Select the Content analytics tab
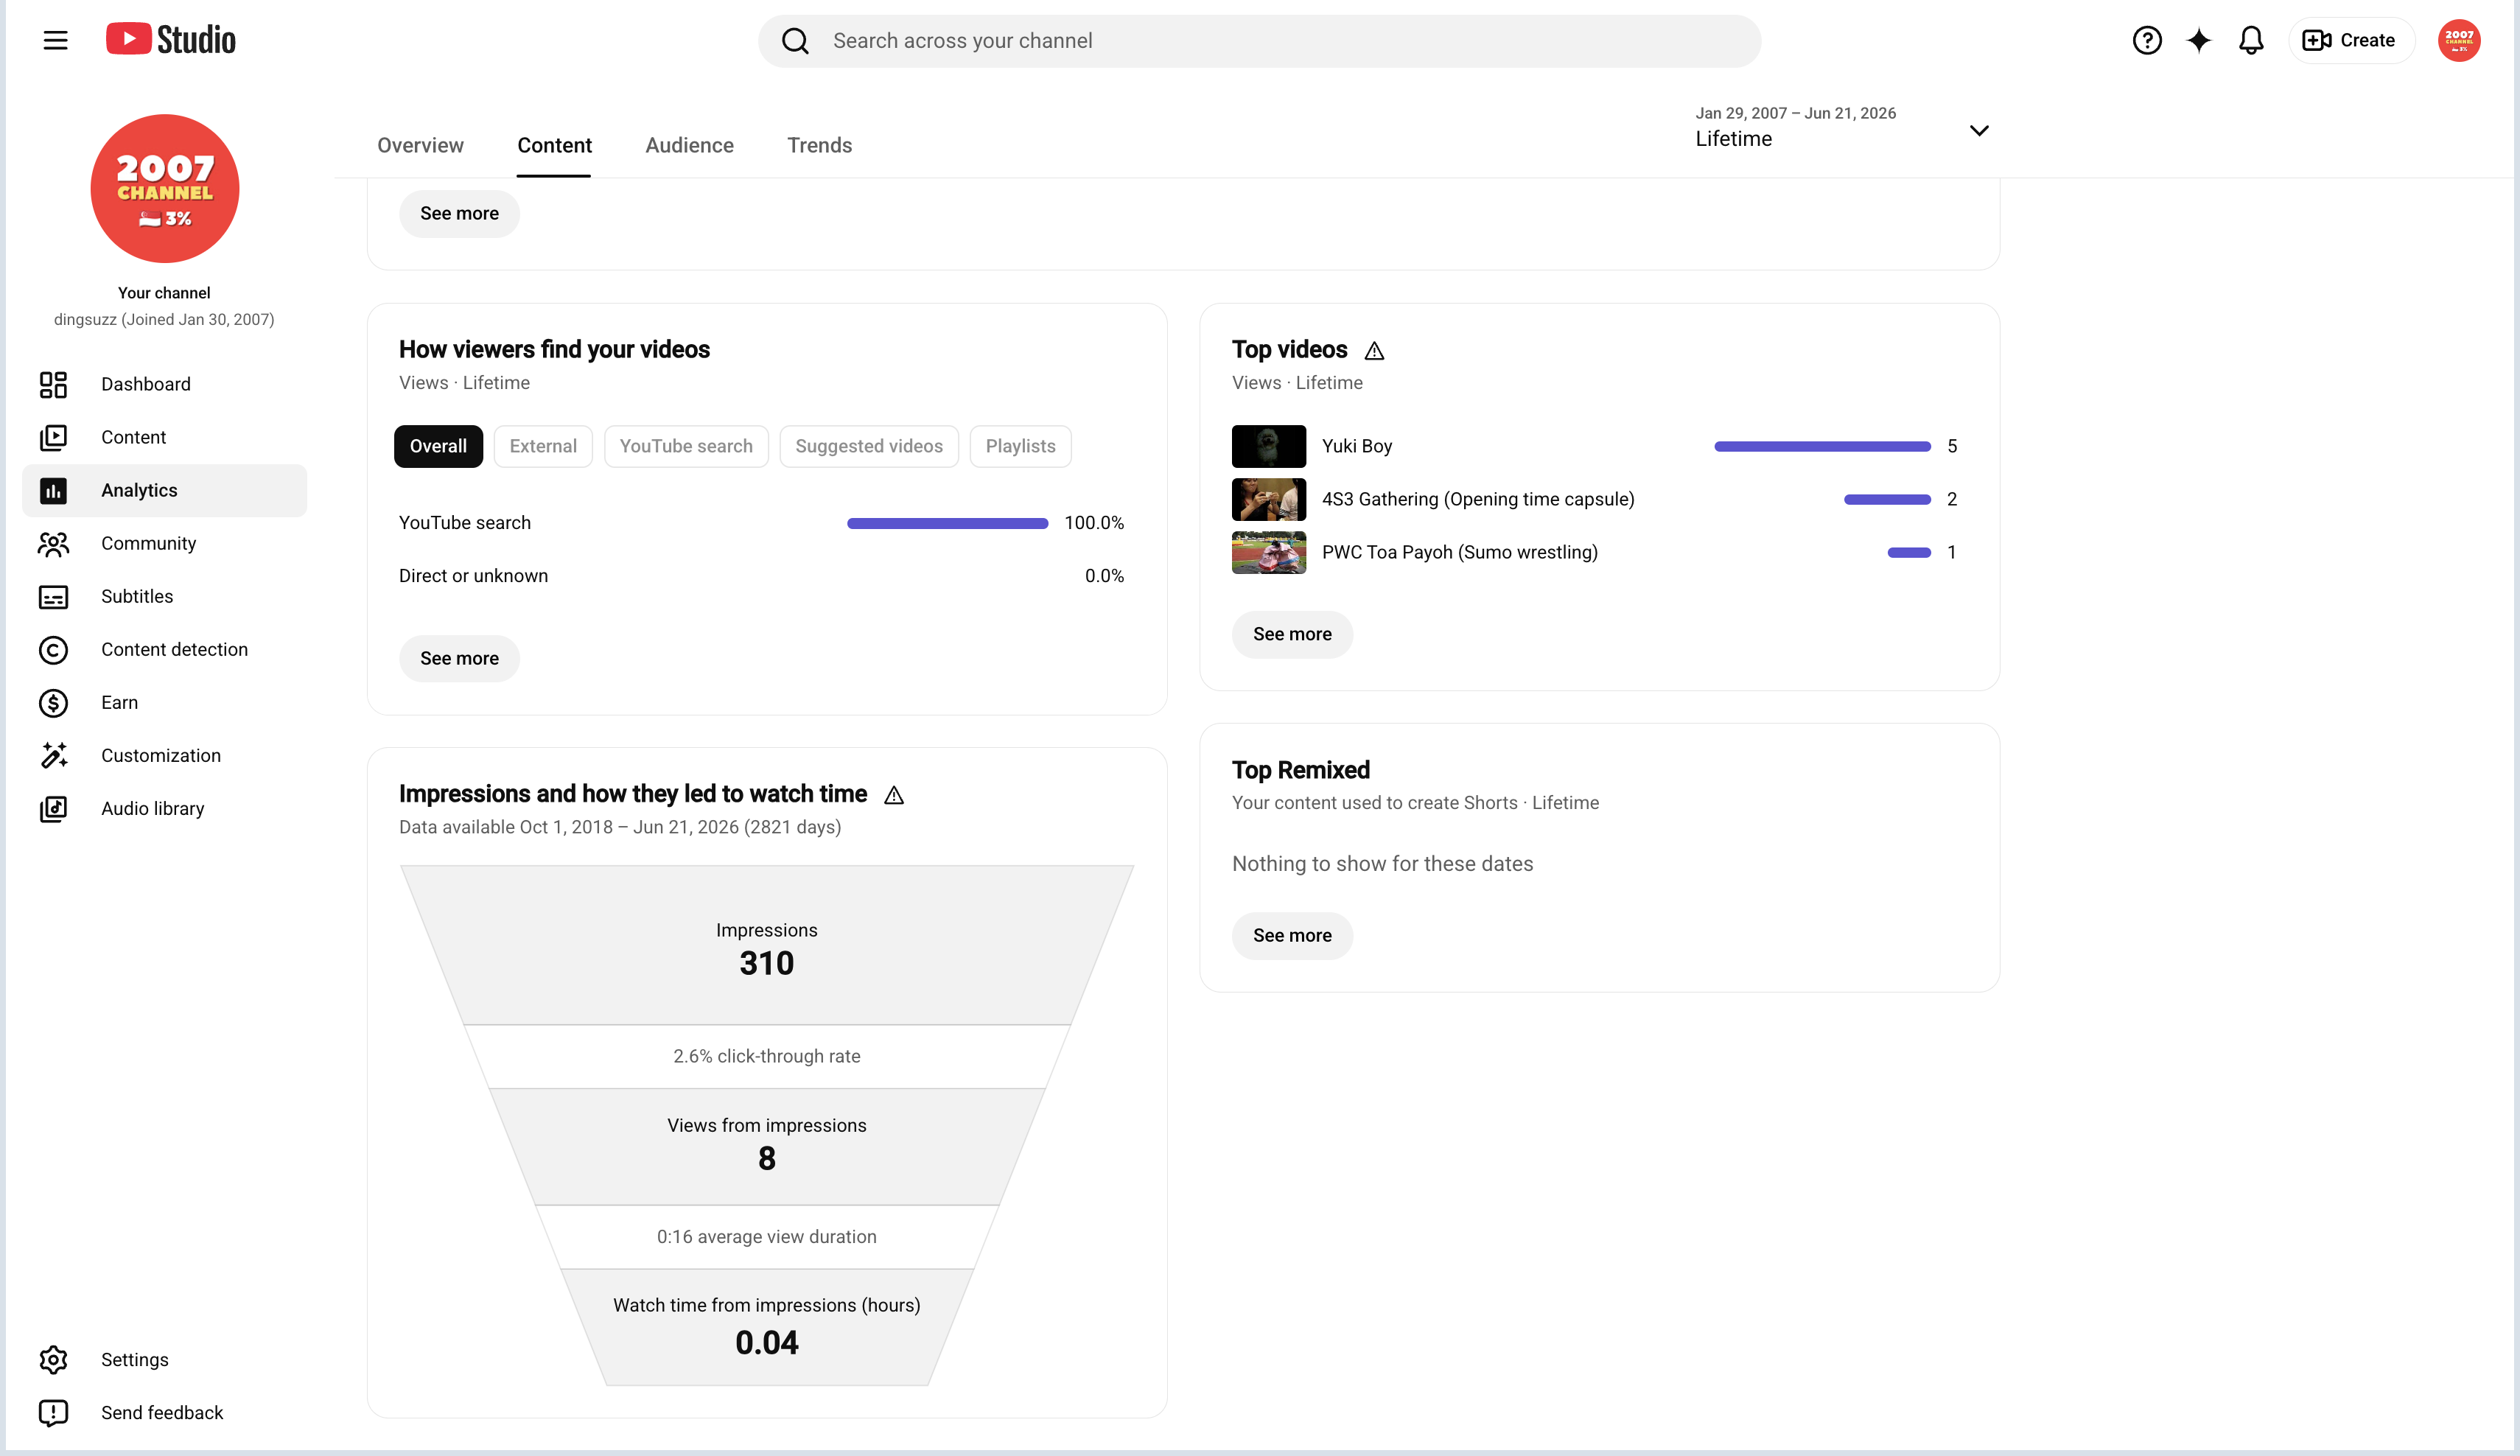 pyautogui.click(x=554, y=145)
